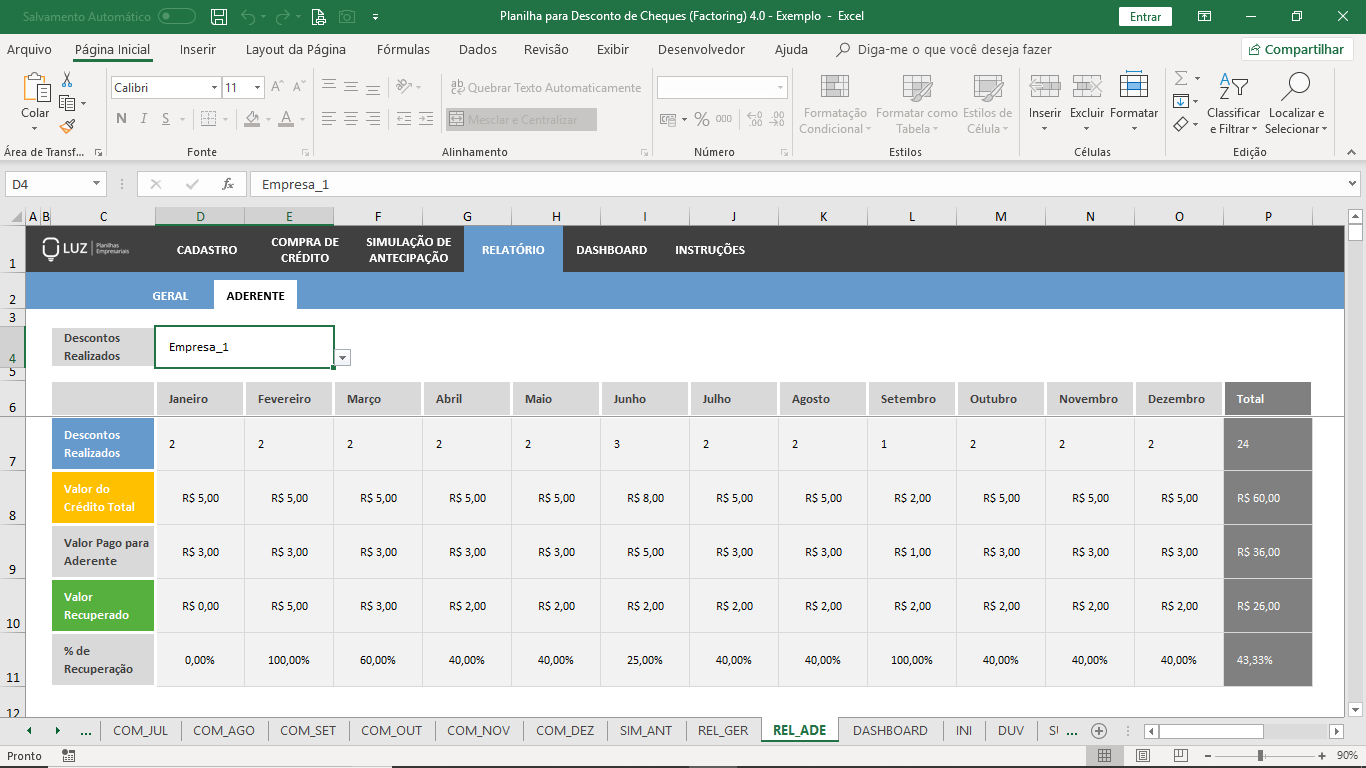1366x768 pixels.
Task: Click the Diga-me search field
Action: [x=944, y=49]
